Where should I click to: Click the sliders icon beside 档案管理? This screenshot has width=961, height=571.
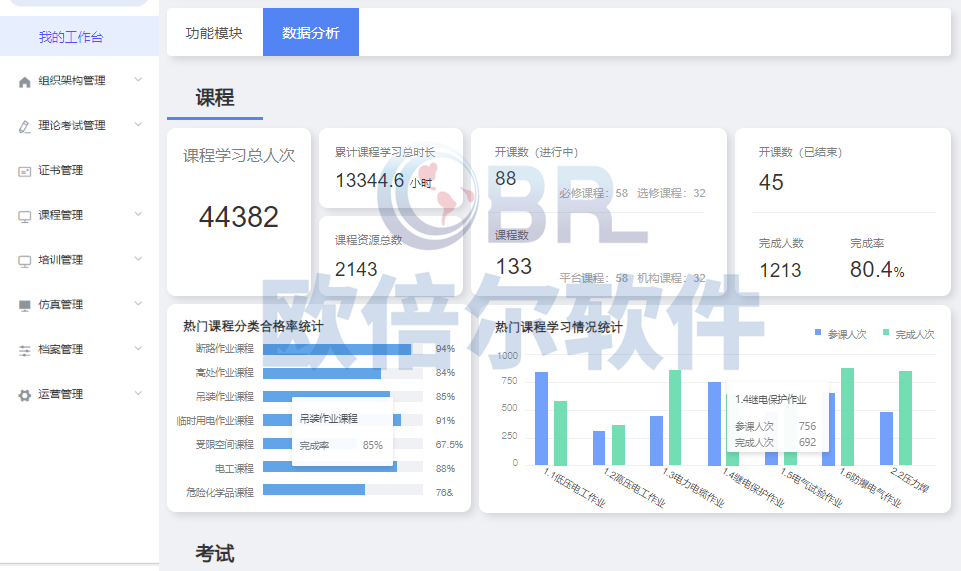click(x=25, y=350)
